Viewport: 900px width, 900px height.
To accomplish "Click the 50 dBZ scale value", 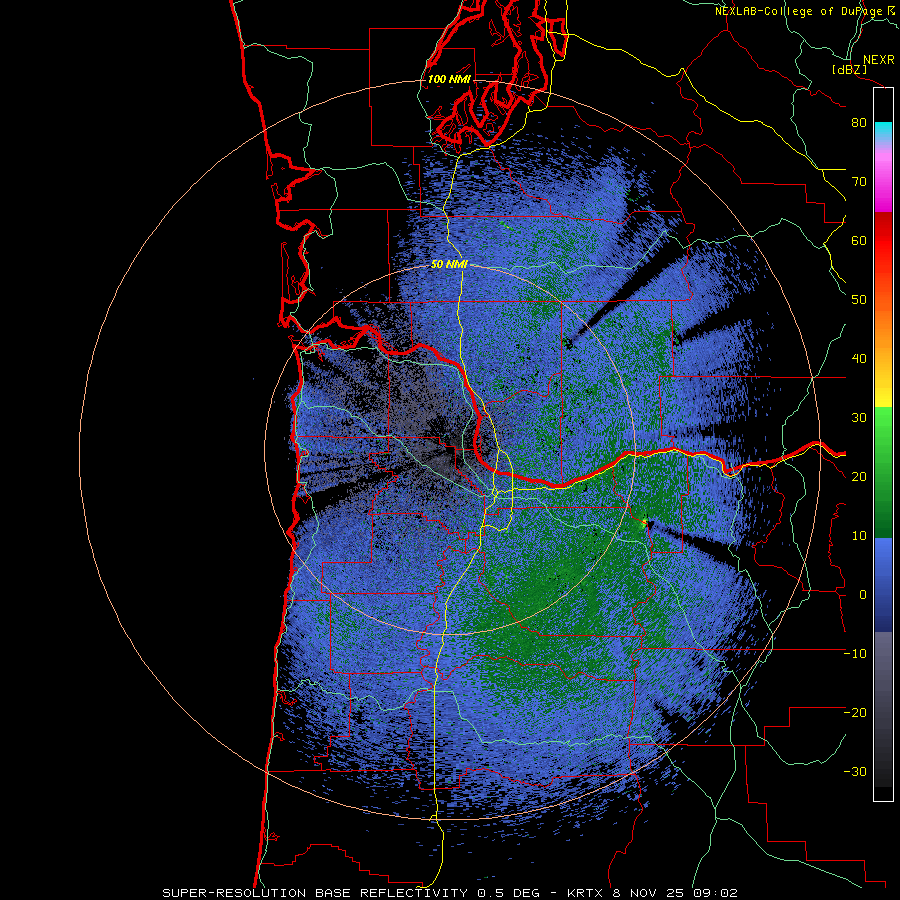I will pyautogui.click(x=859, y=300).
